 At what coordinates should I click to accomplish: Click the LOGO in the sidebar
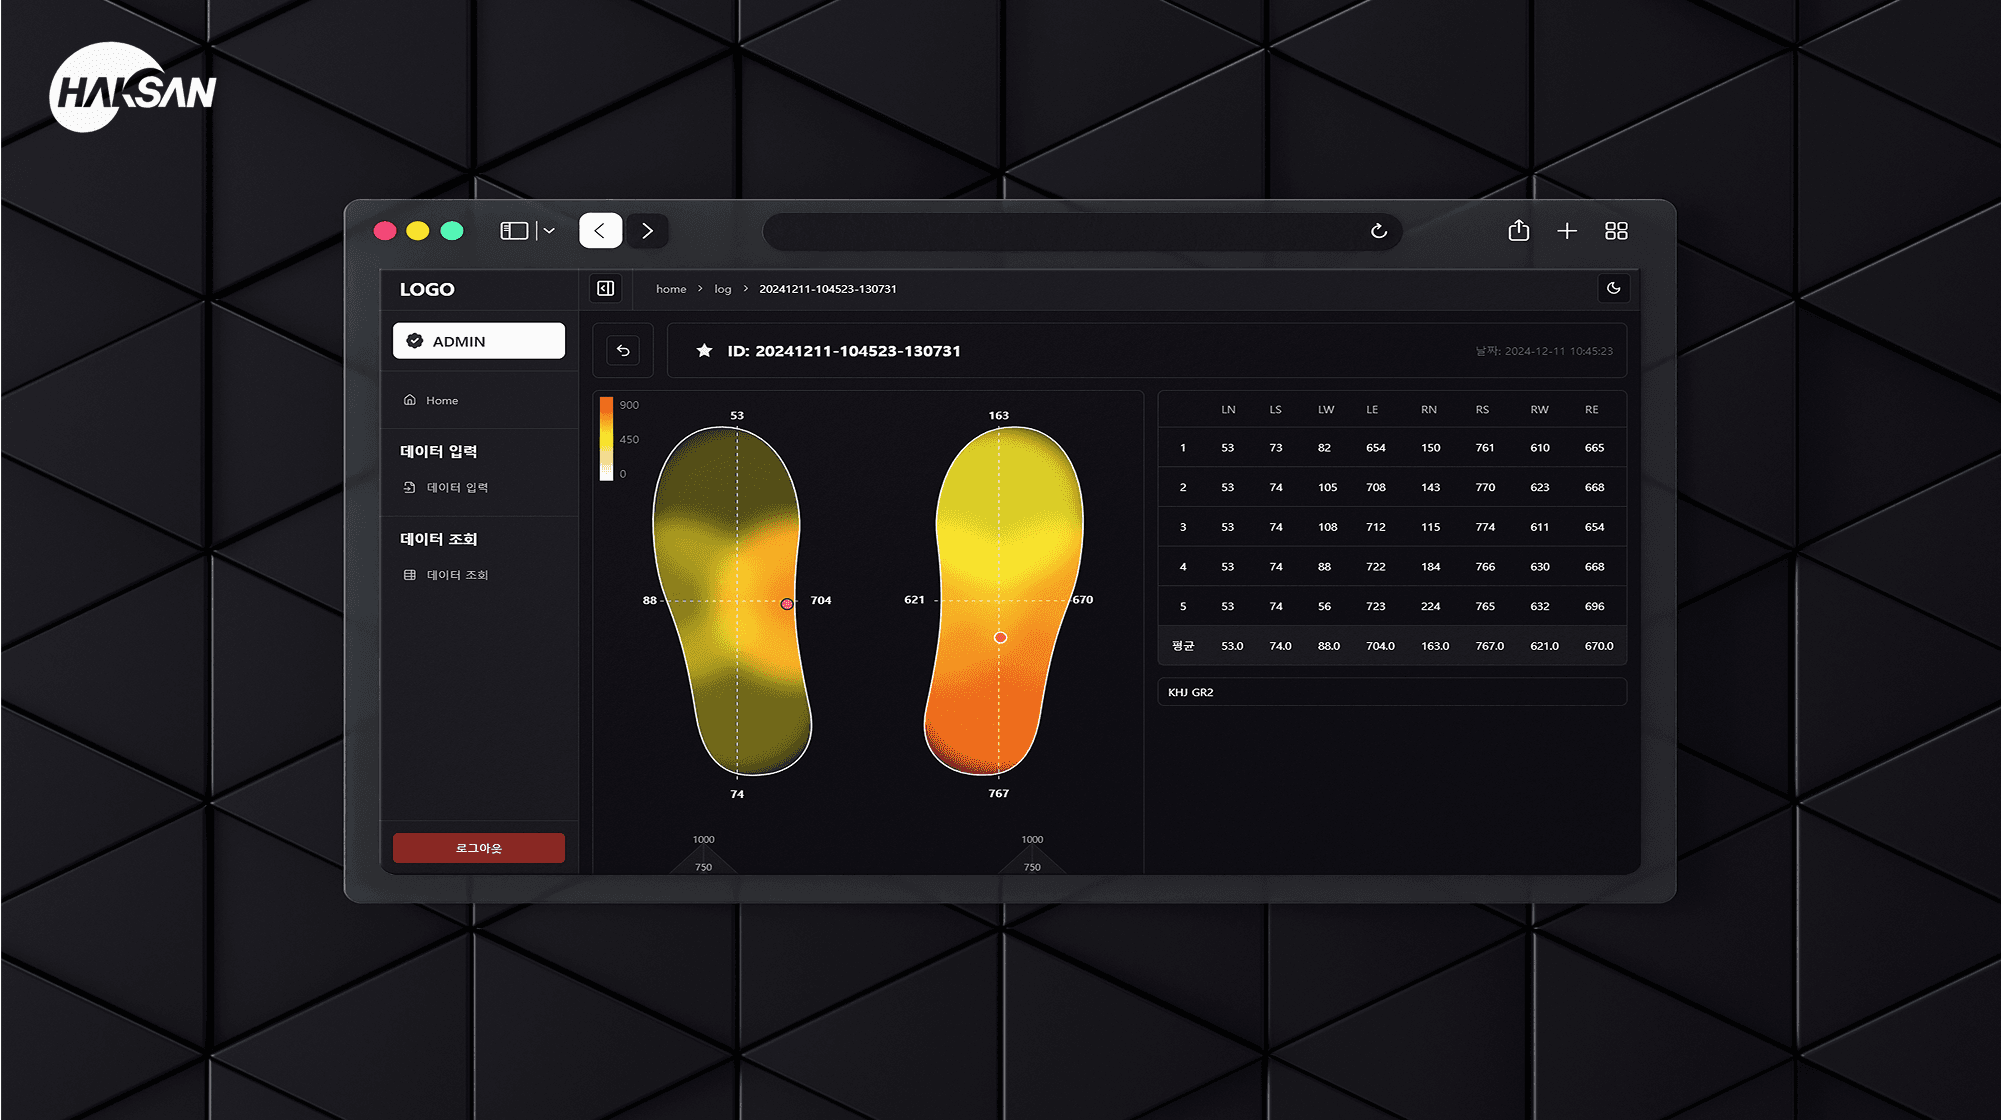(x=427, y=290)
